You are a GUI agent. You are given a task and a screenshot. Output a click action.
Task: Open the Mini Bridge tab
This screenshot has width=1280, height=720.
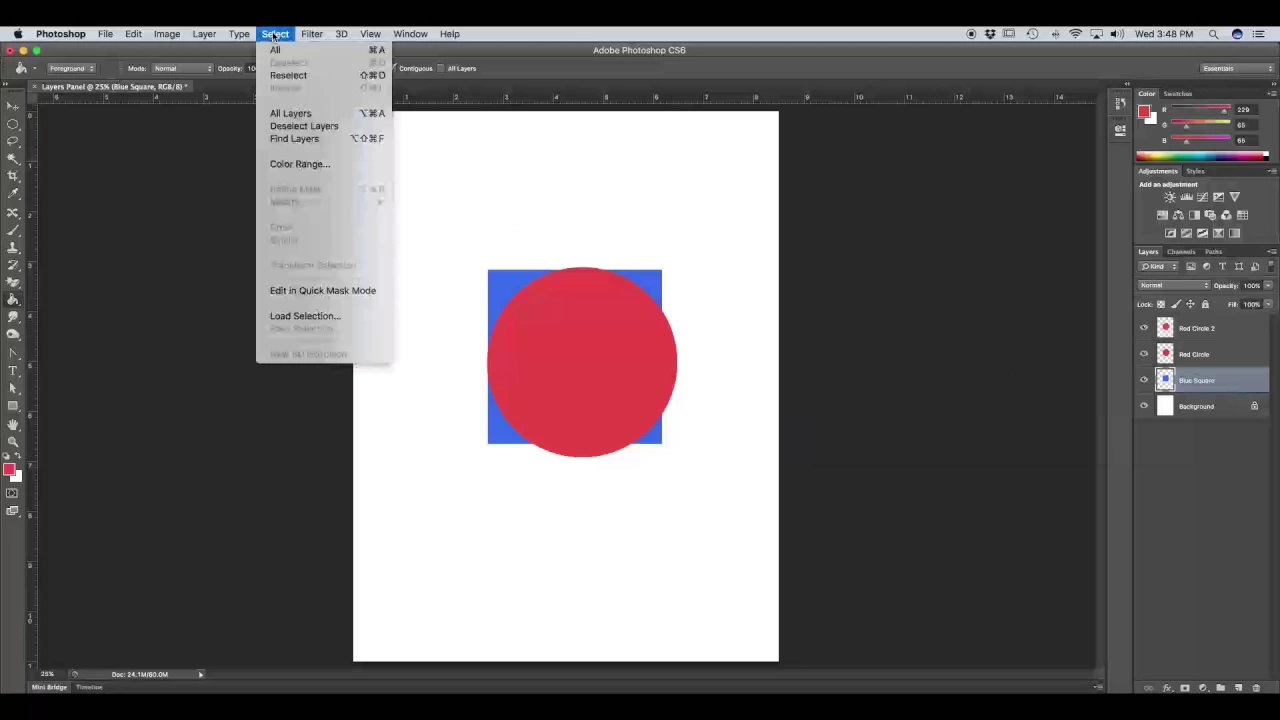click(x=49, y=687)
